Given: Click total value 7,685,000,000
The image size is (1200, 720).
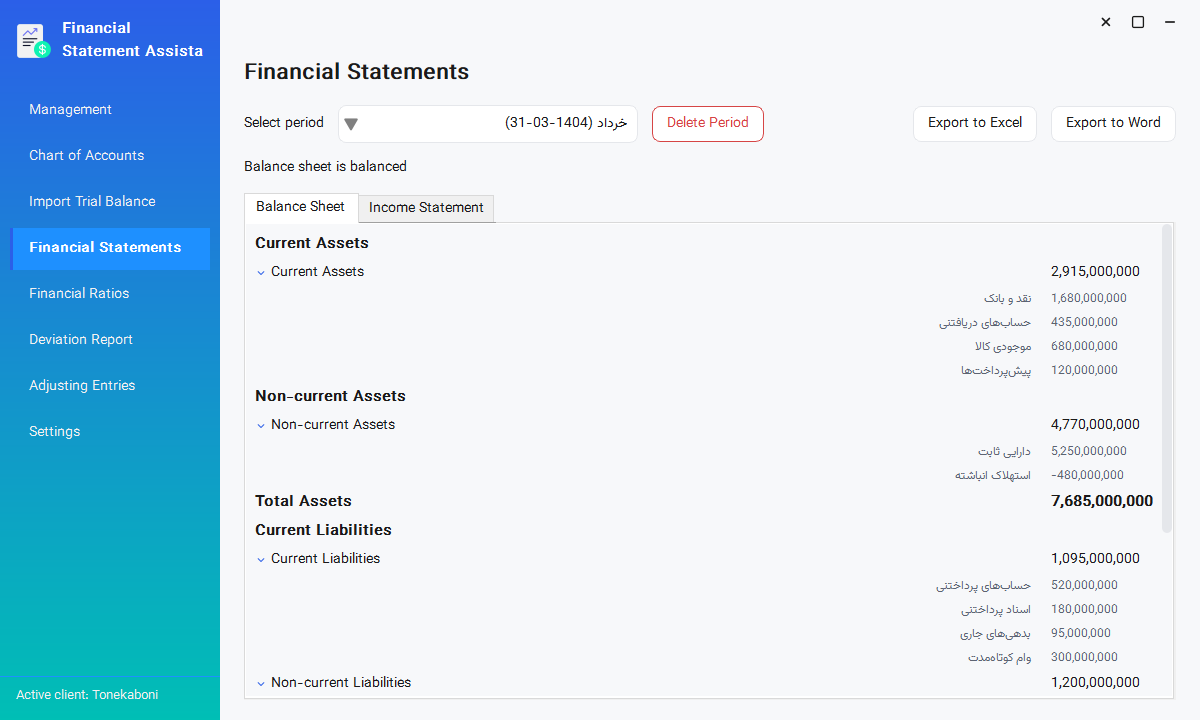Looking at the screenshot, I should point(1102,501).
